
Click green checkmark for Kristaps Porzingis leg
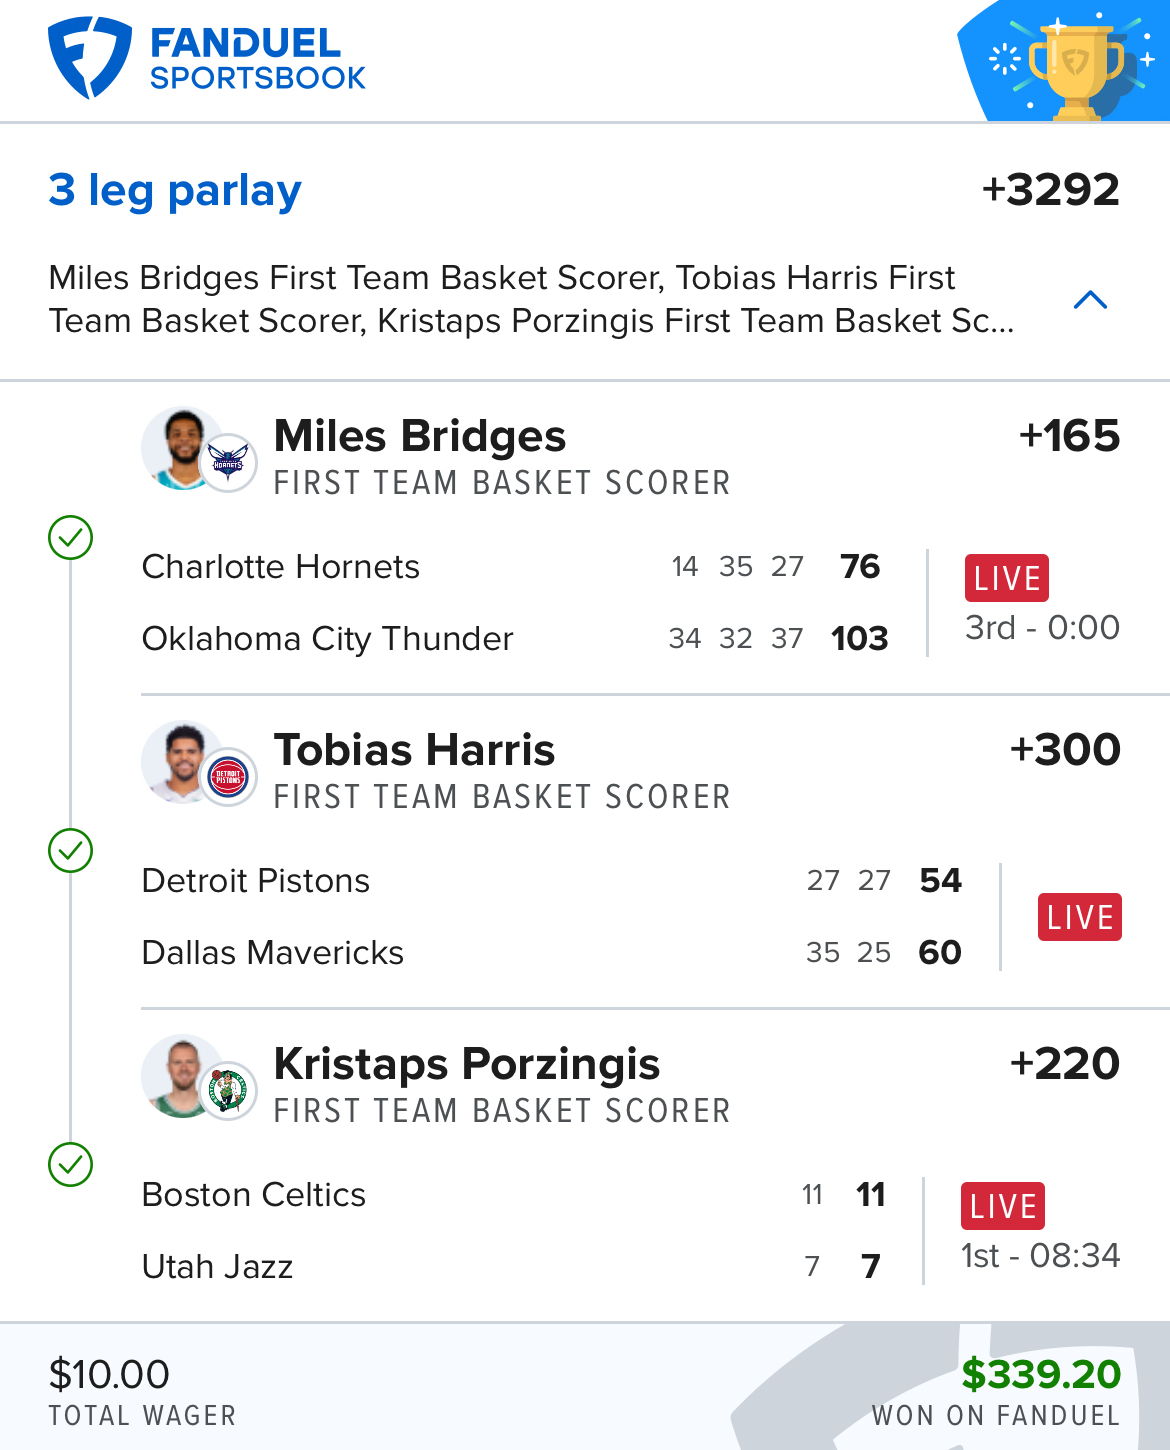pos(71,1165)
